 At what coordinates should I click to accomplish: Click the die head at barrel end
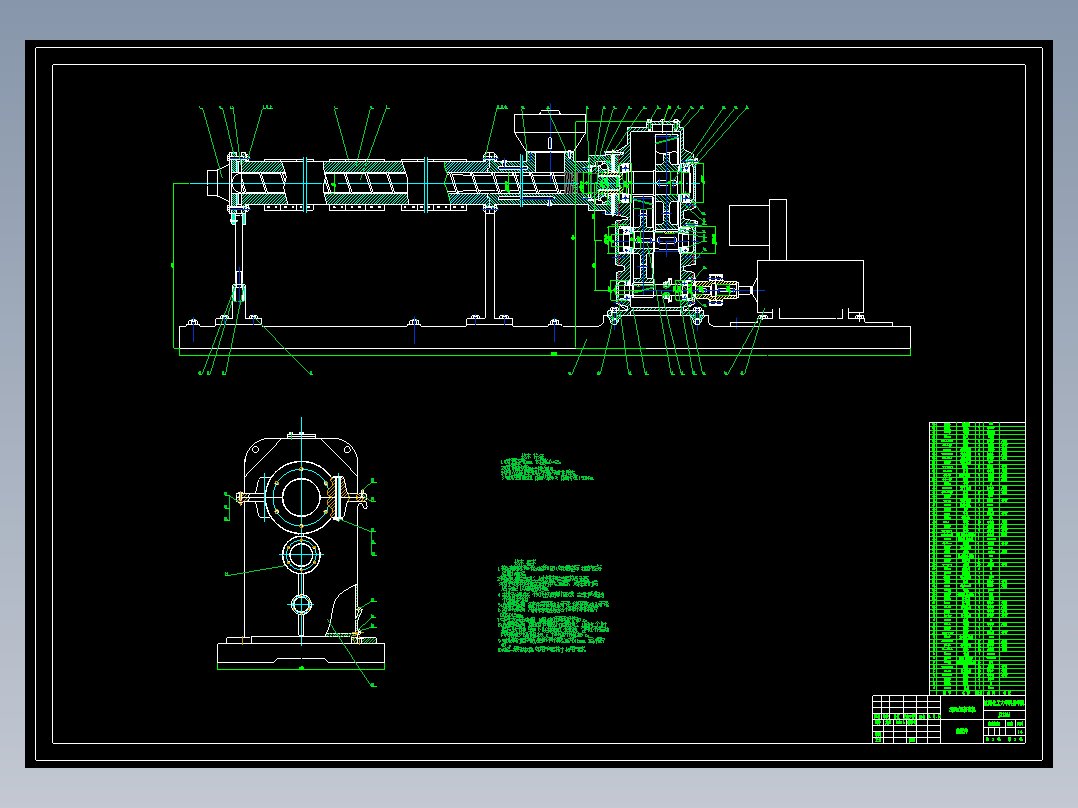point(219,183)
